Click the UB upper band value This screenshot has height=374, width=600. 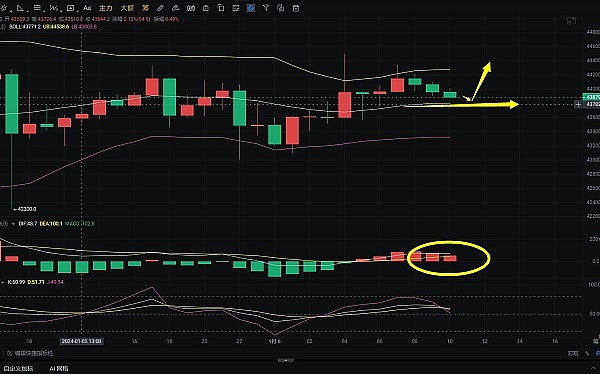click(x=56, y=27)
